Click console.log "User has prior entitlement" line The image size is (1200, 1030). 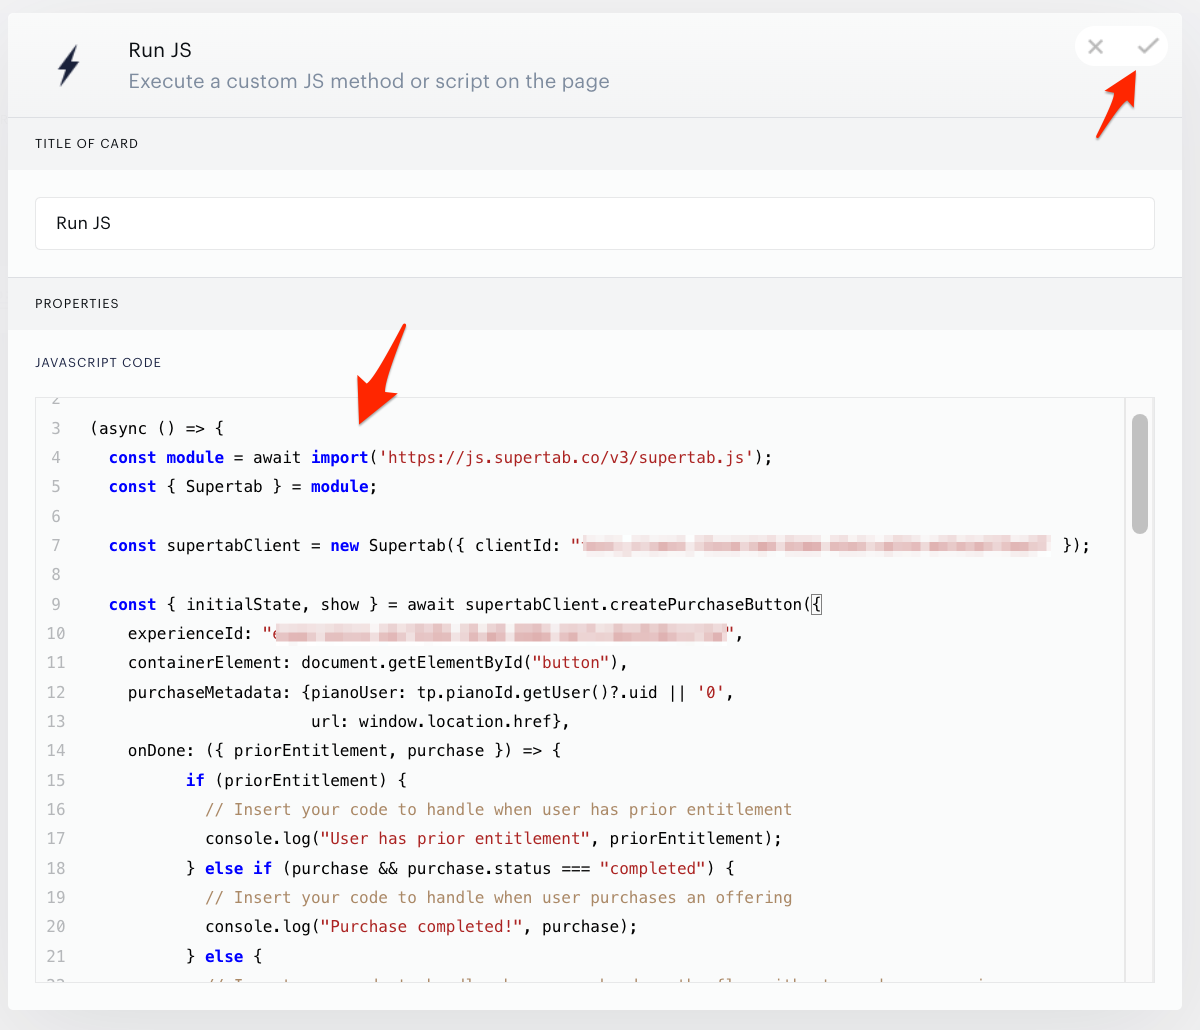(x=494, y=838)
